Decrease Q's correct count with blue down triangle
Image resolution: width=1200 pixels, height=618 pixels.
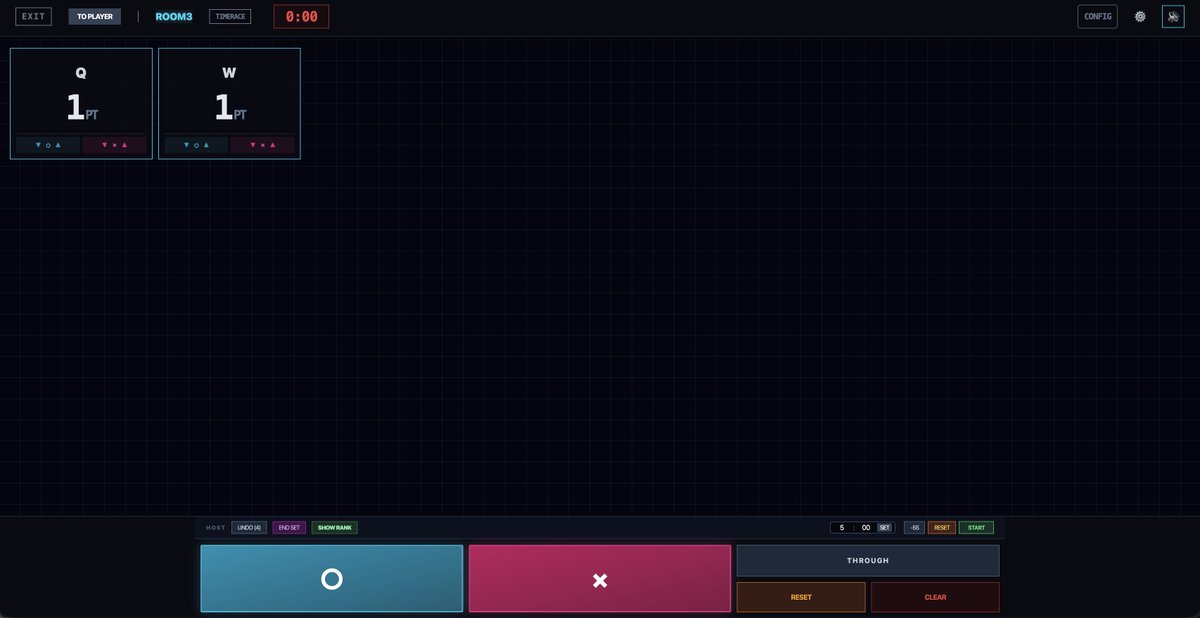[38, 145]
